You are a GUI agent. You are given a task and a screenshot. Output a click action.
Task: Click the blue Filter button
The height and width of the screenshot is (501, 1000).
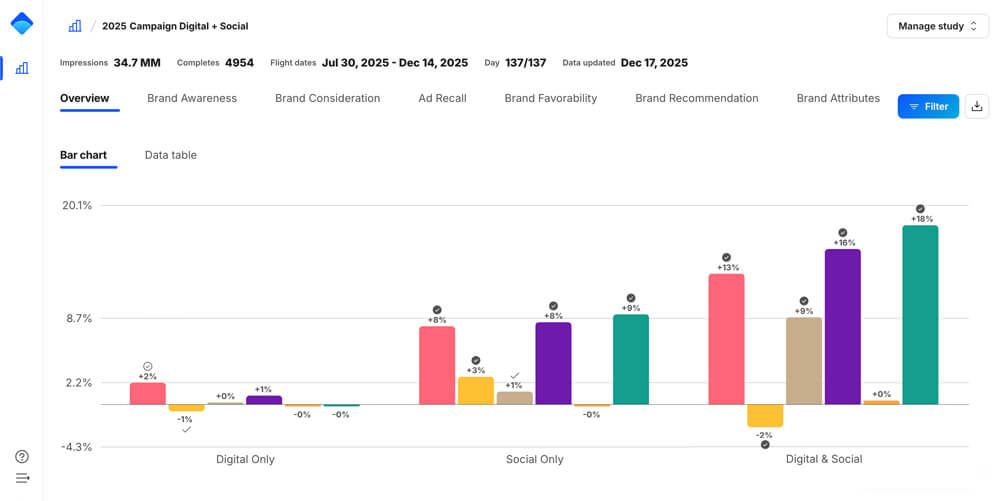pyautogui.click(x=928, y=106)
